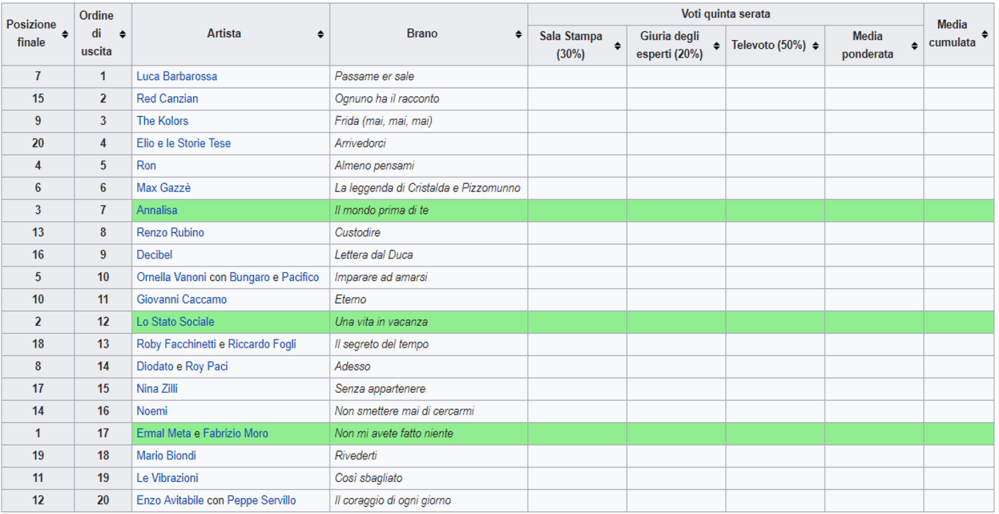This screenshot has width=999, height=514.
Task: Click sort arrows in Ordine di uscita header
Action: coord(124,34)
